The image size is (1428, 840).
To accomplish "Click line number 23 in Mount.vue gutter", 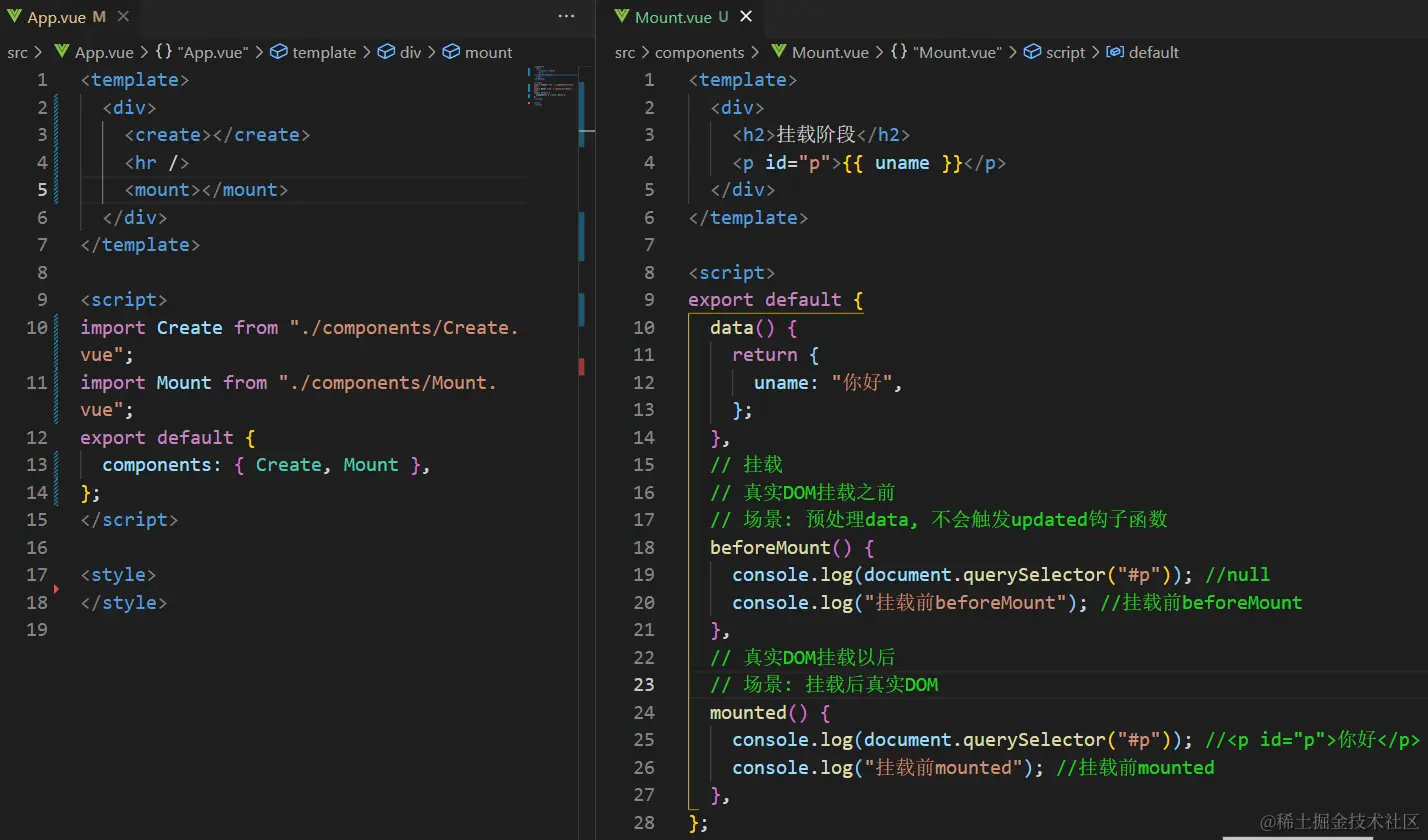I will [644, 685].
